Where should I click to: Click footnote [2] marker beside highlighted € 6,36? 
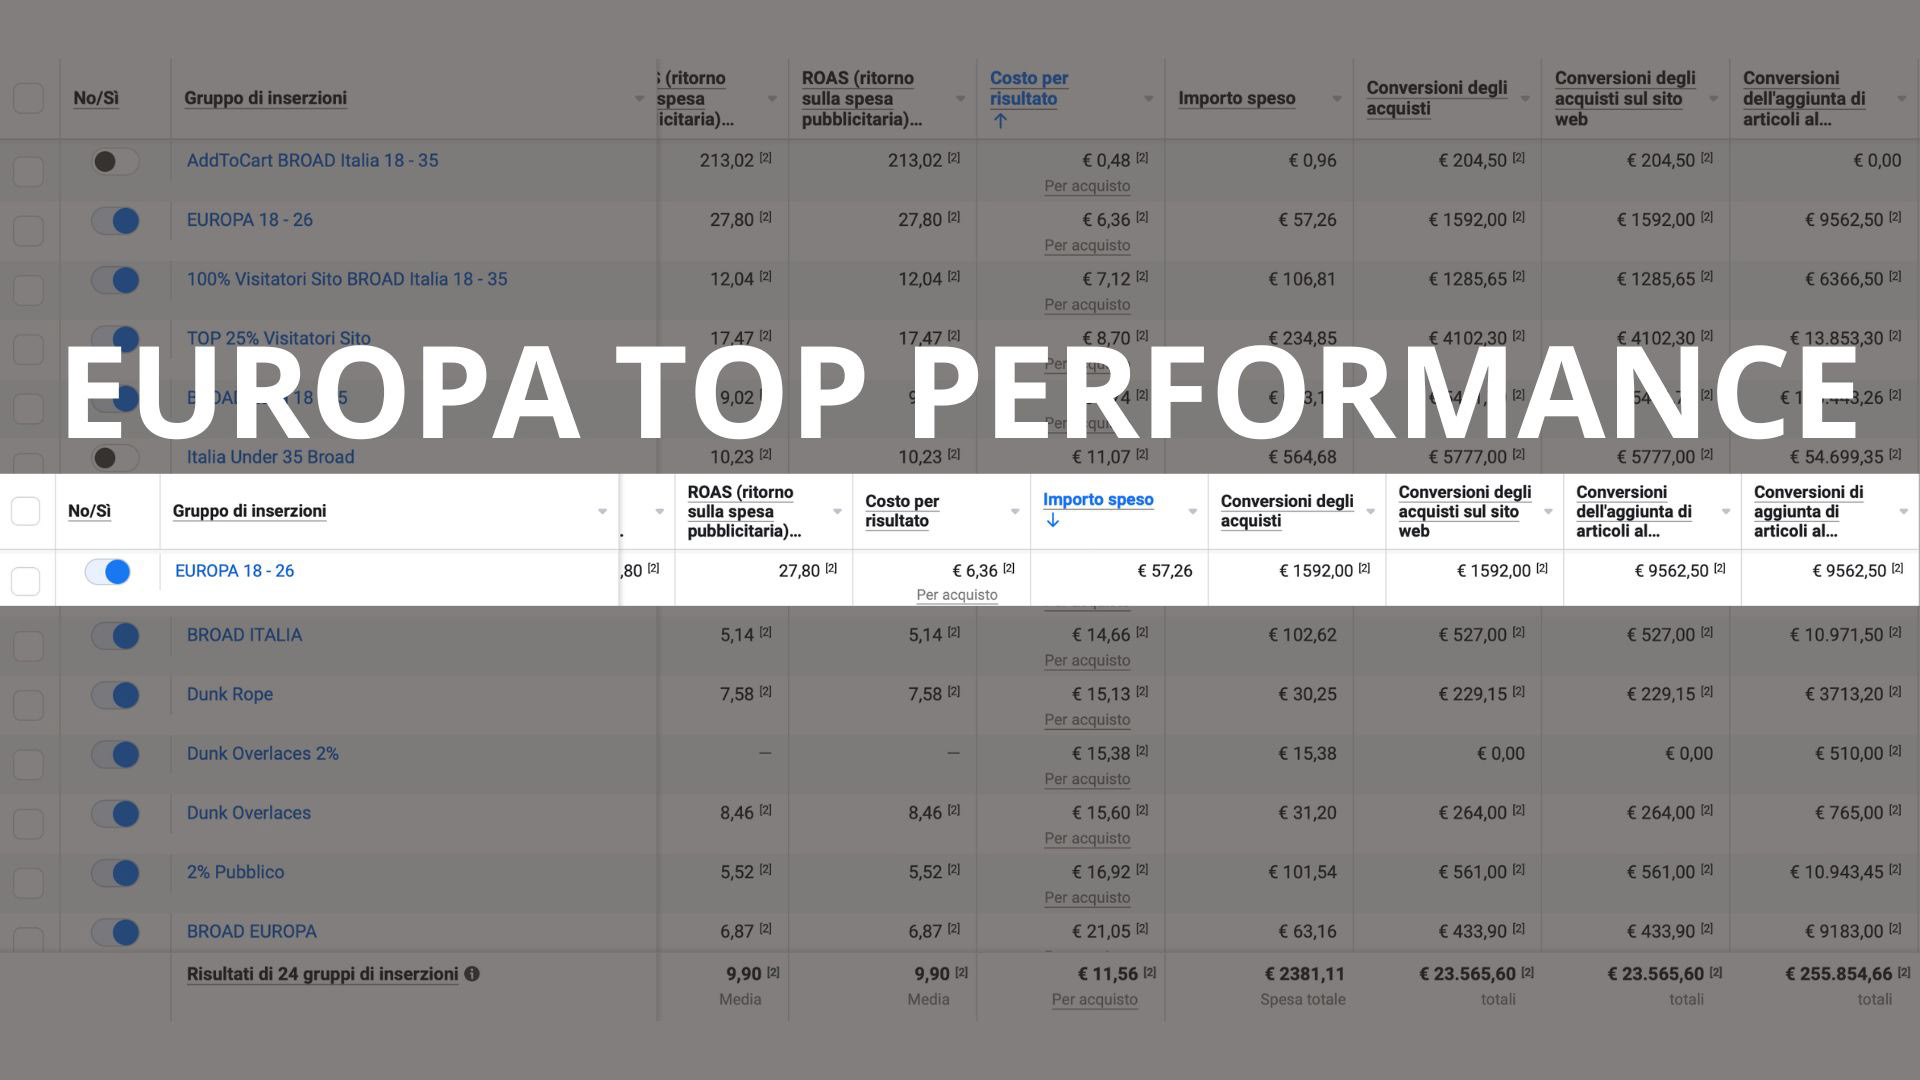[x=1009, y=568]
